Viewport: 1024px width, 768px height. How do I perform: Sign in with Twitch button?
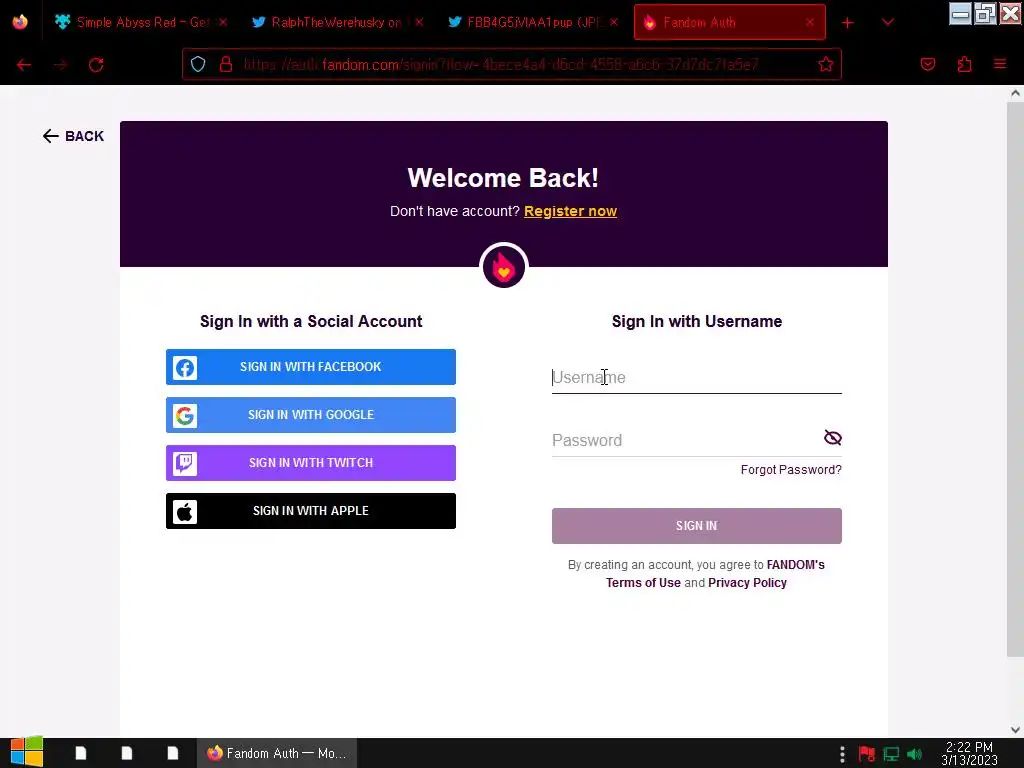point(311,463)
